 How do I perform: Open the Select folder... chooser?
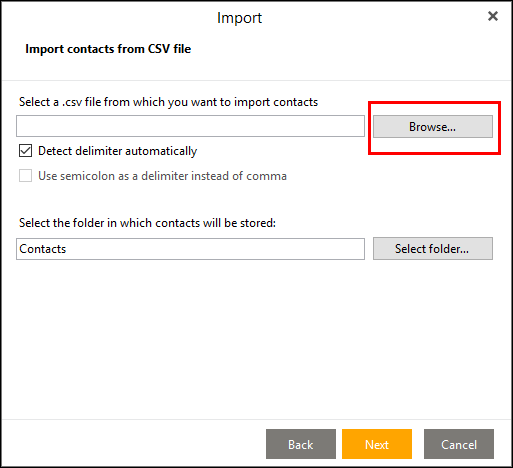coord(433,249)
